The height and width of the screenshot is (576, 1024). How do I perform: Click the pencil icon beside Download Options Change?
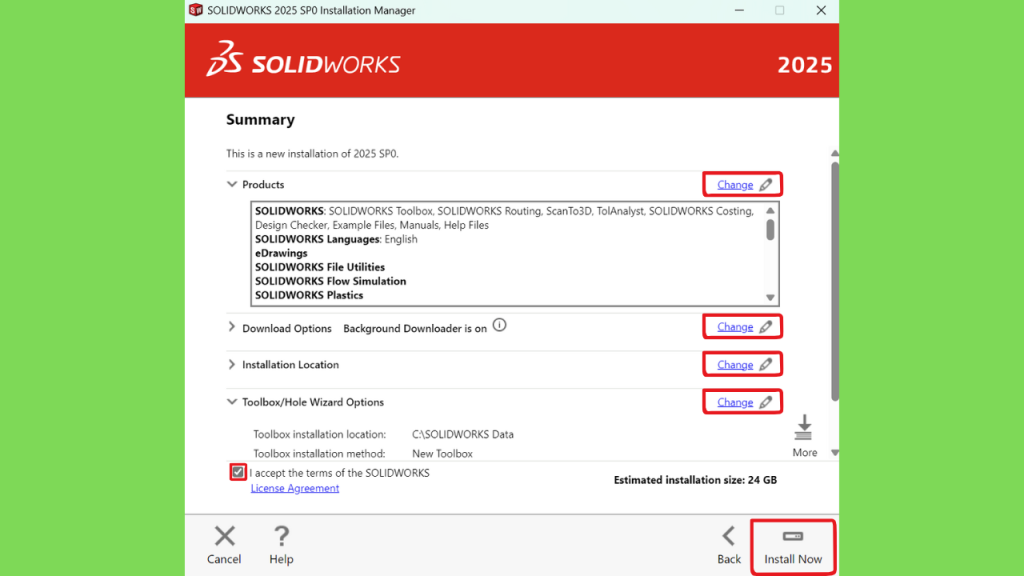pos(765,327)
